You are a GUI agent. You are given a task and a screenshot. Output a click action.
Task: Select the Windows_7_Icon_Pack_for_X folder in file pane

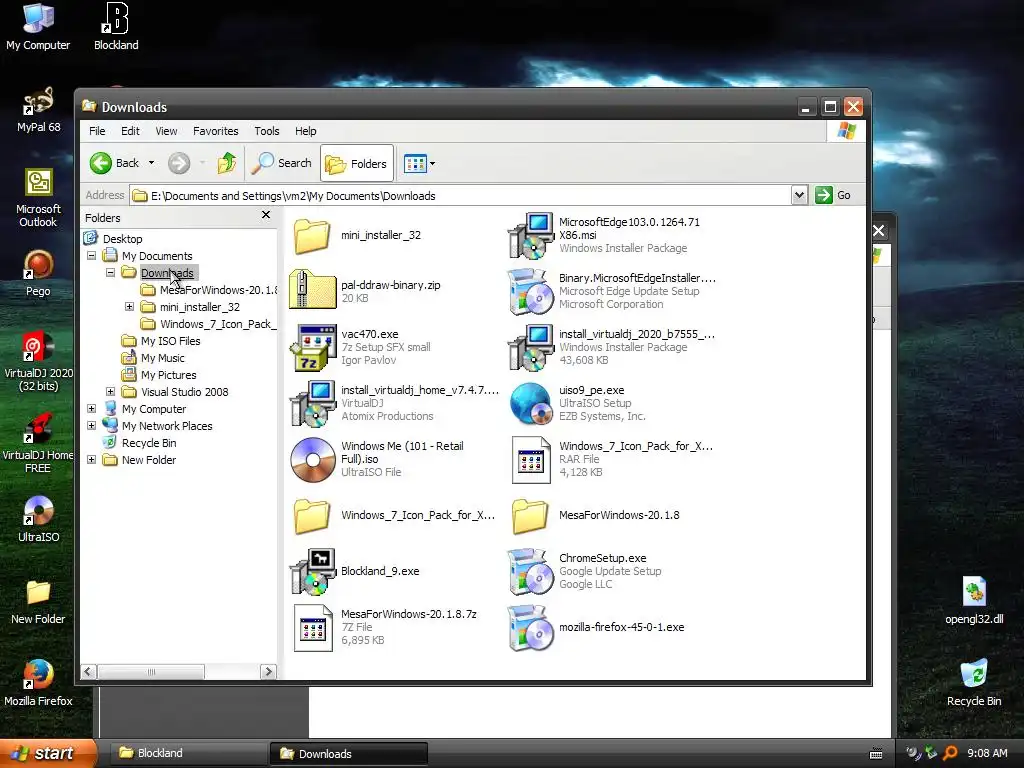click(312, 516)
